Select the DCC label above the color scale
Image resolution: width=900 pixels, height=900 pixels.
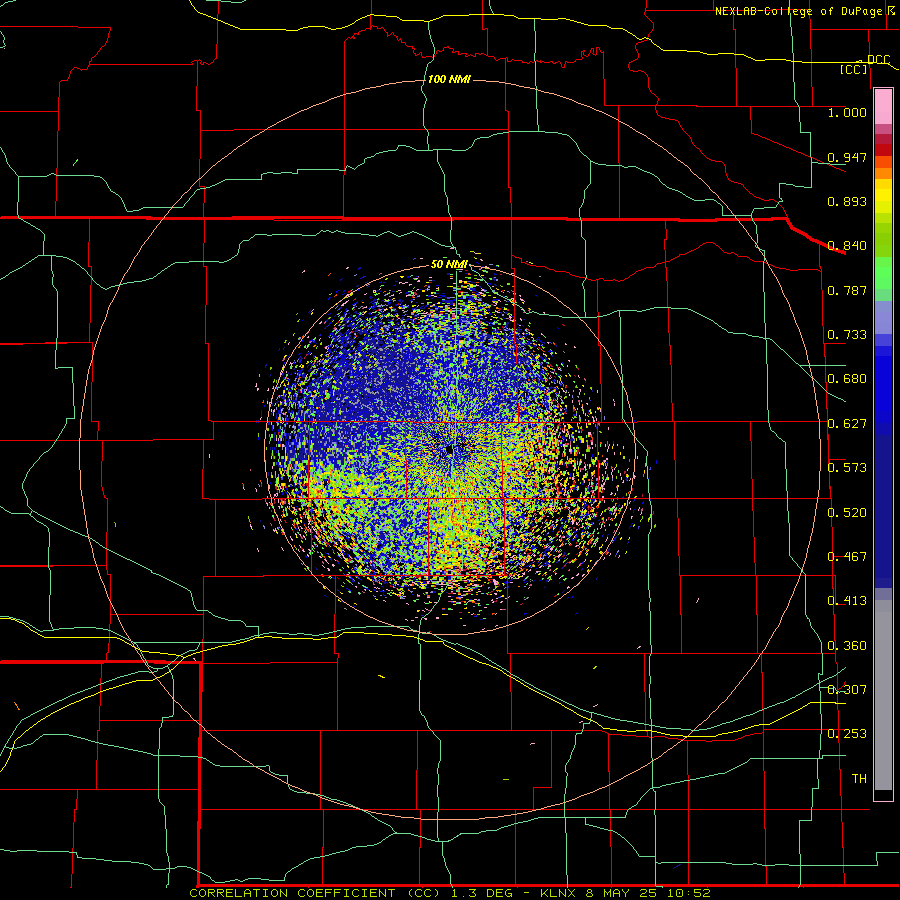(x=878, y=60)
